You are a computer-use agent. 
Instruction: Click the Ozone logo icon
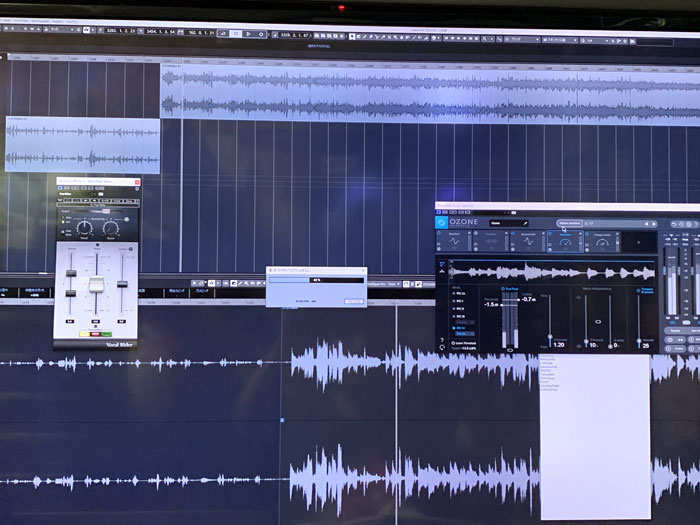(441, 222)
